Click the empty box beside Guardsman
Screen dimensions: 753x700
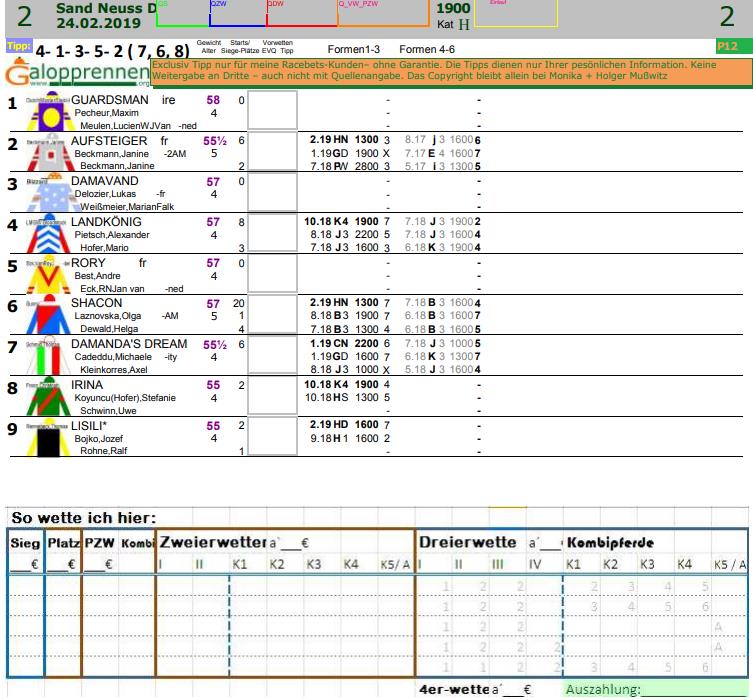pyautogui.click(x=272, y=112)
